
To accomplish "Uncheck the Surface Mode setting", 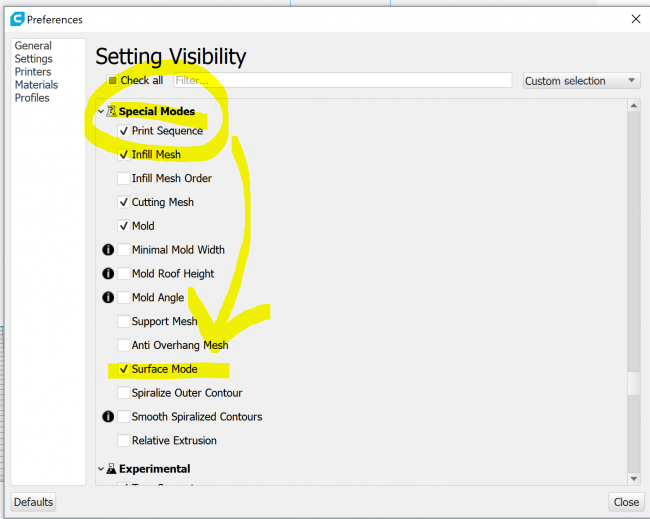I will [x=123, y=369].
